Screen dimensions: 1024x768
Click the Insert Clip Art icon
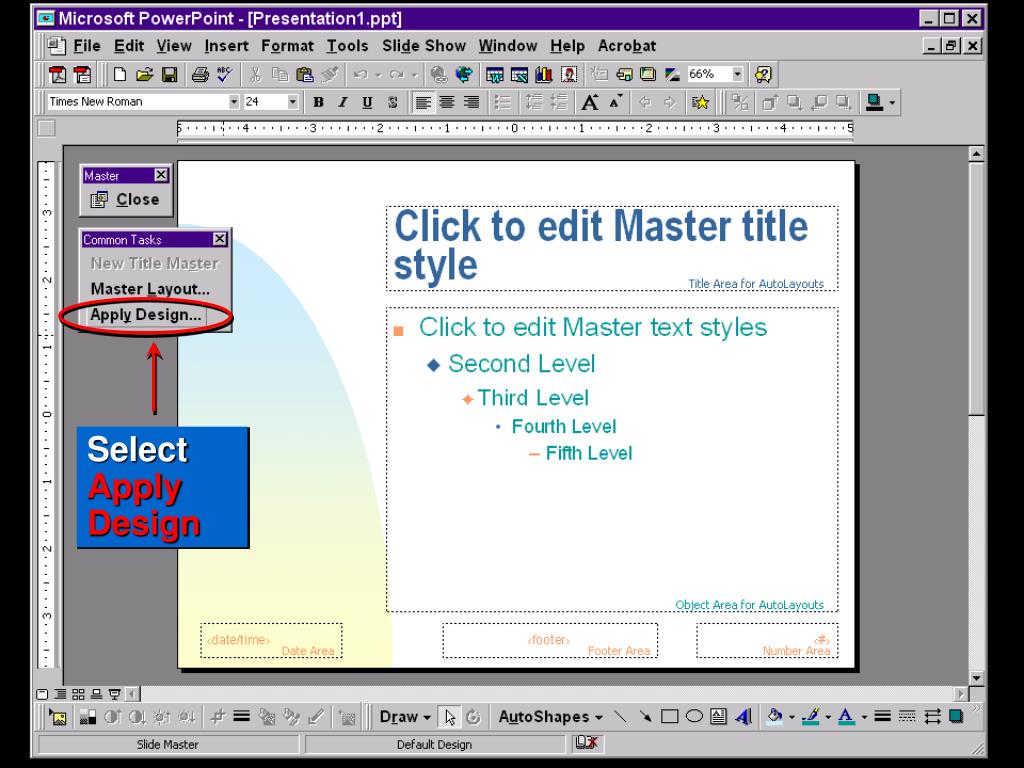(x=569, y=74)
